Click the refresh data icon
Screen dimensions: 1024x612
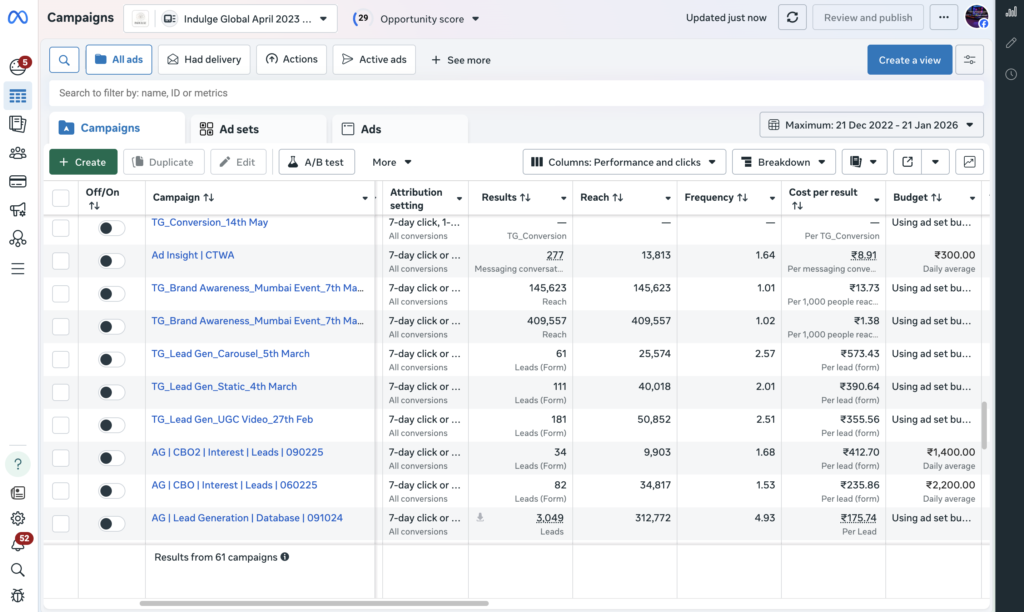[793, 18]
